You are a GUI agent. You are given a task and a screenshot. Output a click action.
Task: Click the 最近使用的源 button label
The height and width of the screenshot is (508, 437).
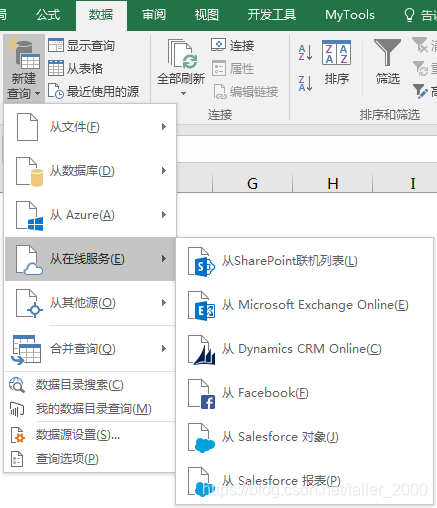[x=103, y=91]
